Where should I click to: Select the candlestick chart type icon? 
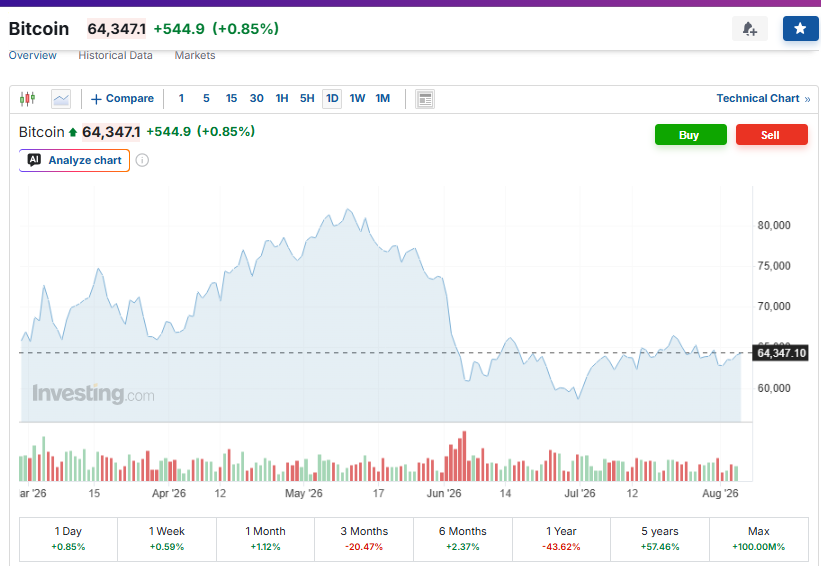tap(28, 98)
